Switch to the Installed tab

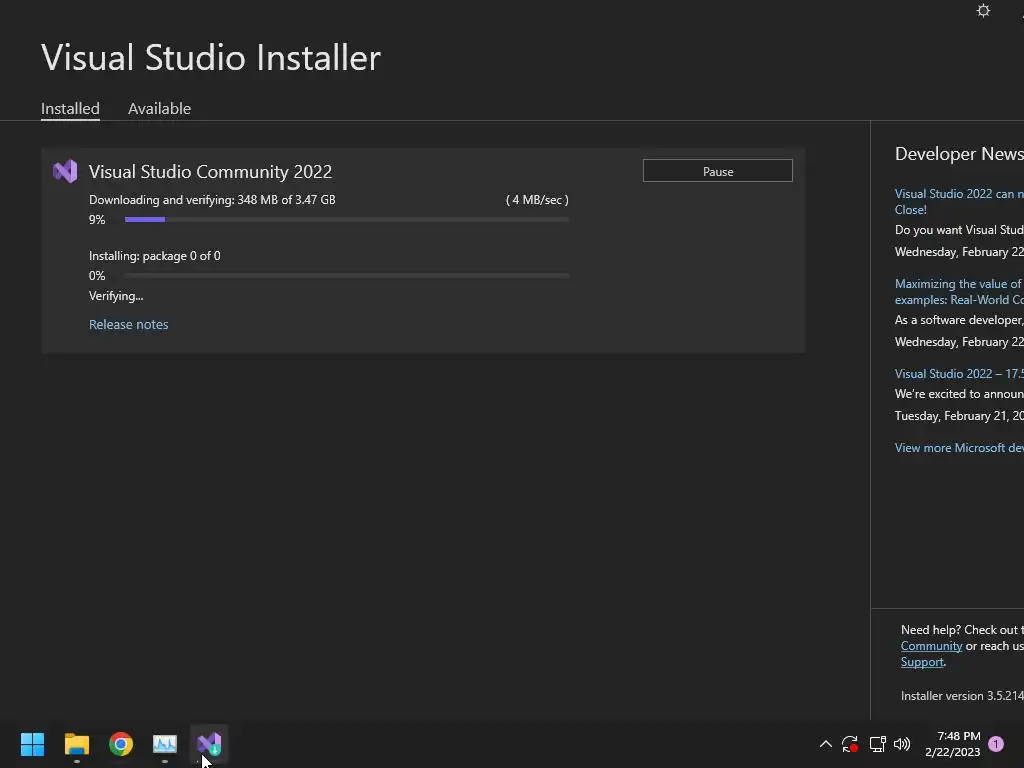point(70,108)
